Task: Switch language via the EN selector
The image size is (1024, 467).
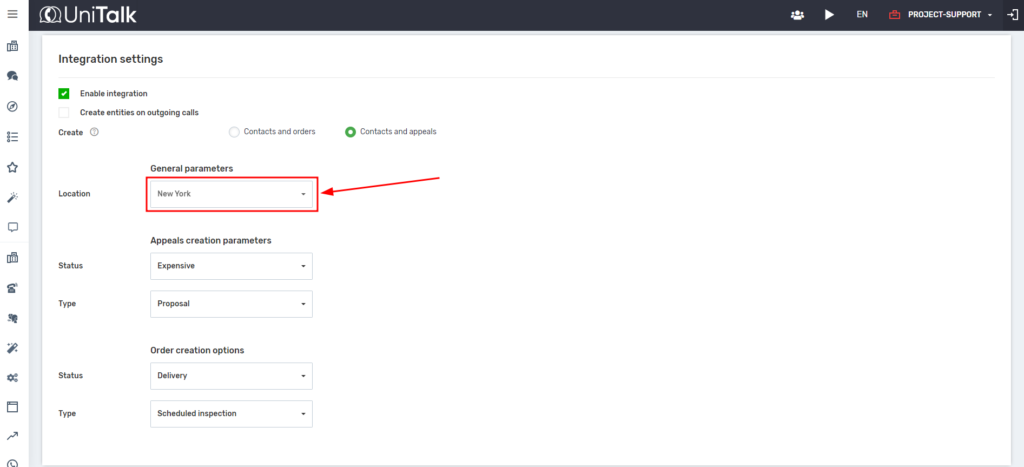Action: (x=862, y=15)
